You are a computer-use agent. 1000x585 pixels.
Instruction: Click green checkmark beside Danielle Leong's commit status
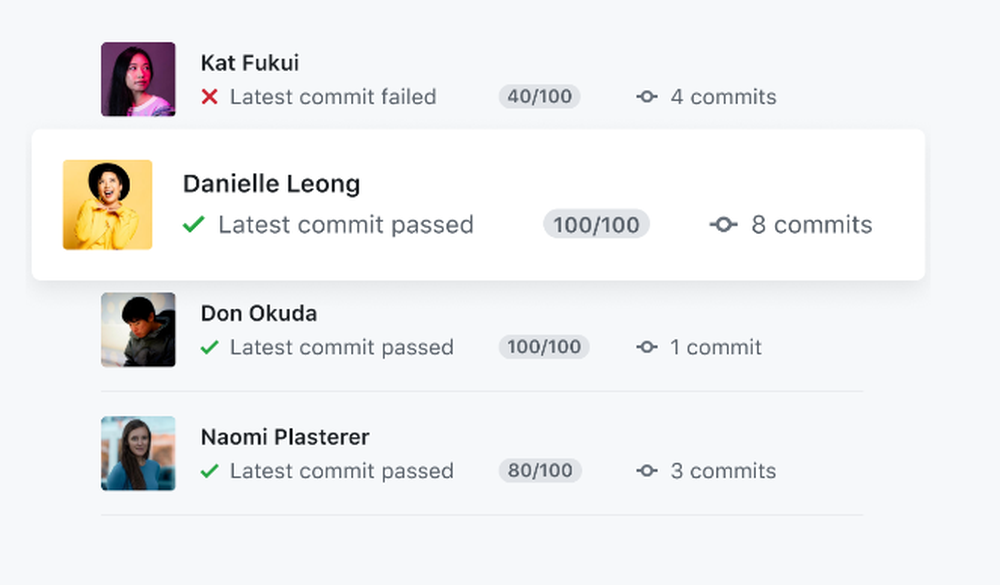point(193,225)
